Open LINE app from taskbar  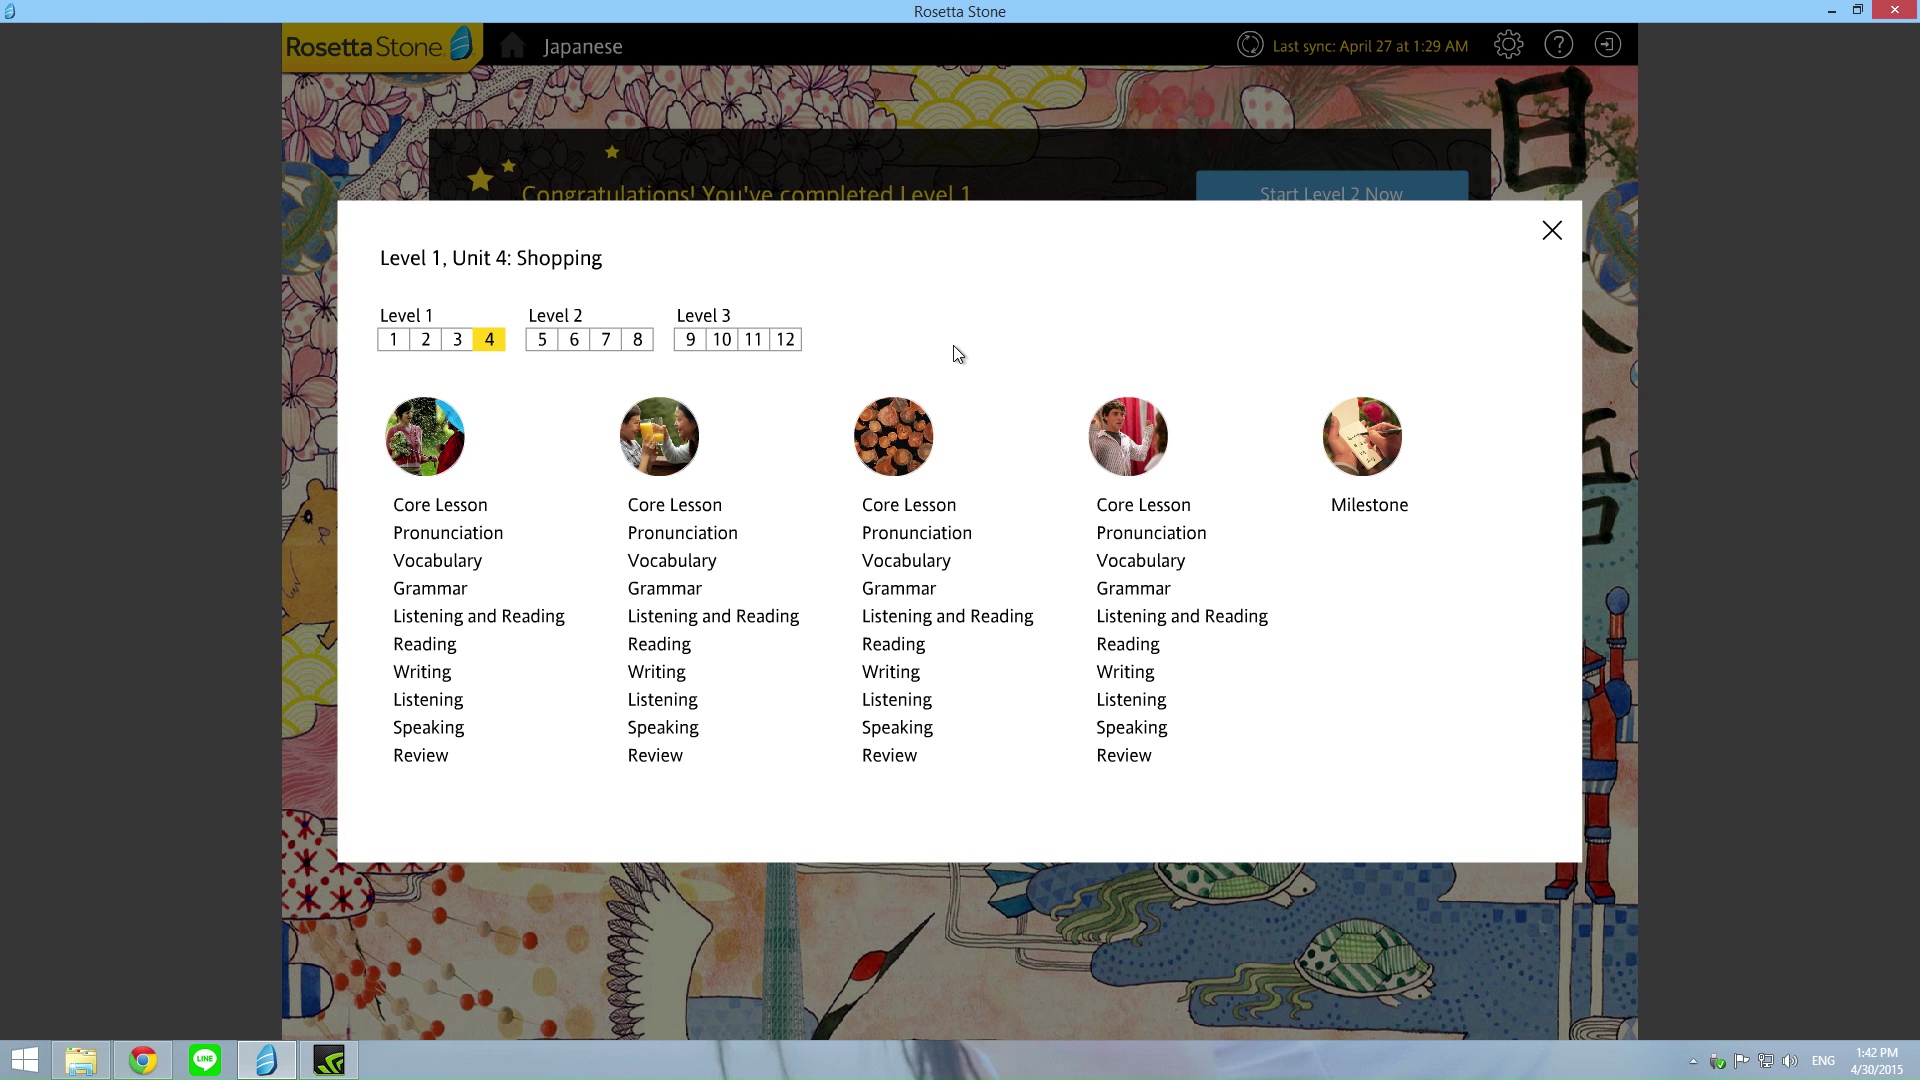point(205,1060)
